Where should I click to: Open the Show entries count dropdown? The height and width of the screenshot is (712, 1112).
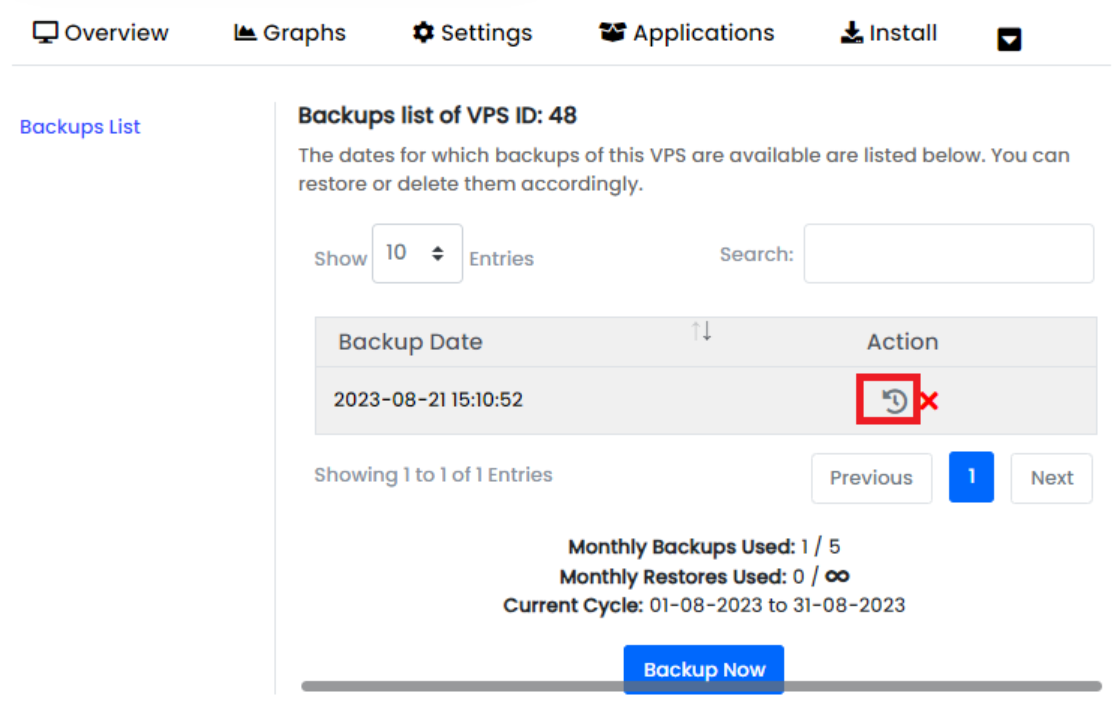click(x=417, y=254)
